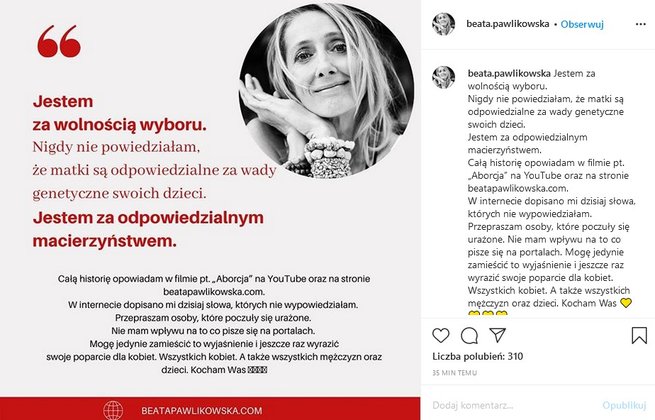Open post timestamp 35 MIN TEMU

coord(454,372)
